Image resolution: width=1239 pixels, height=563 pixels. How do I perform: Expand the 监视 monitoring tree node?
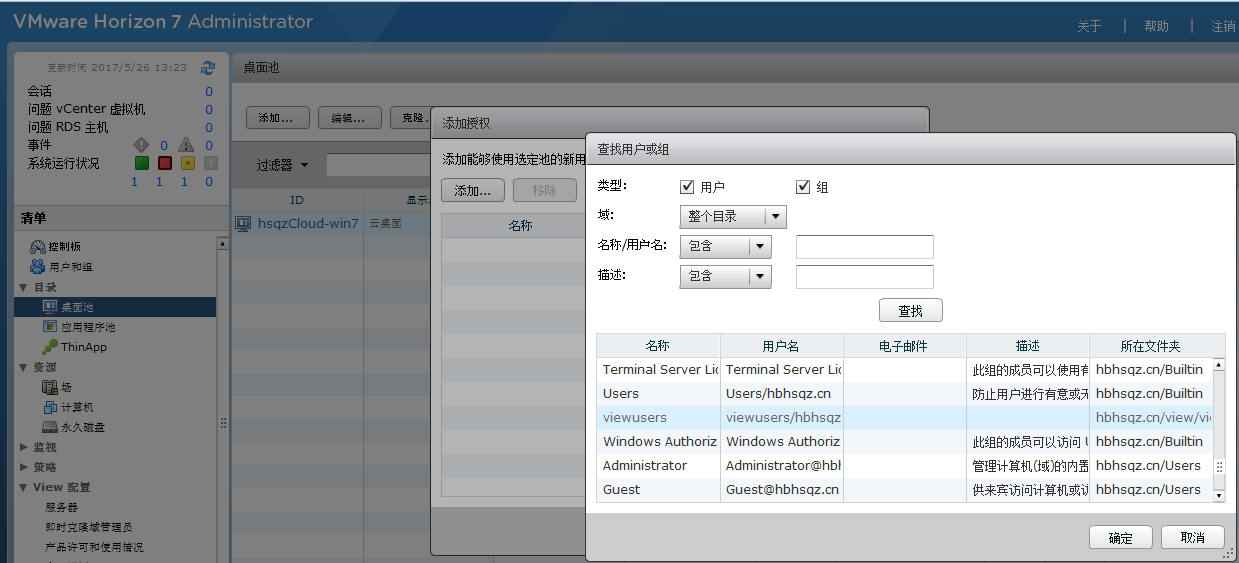(x=24, y=447)
